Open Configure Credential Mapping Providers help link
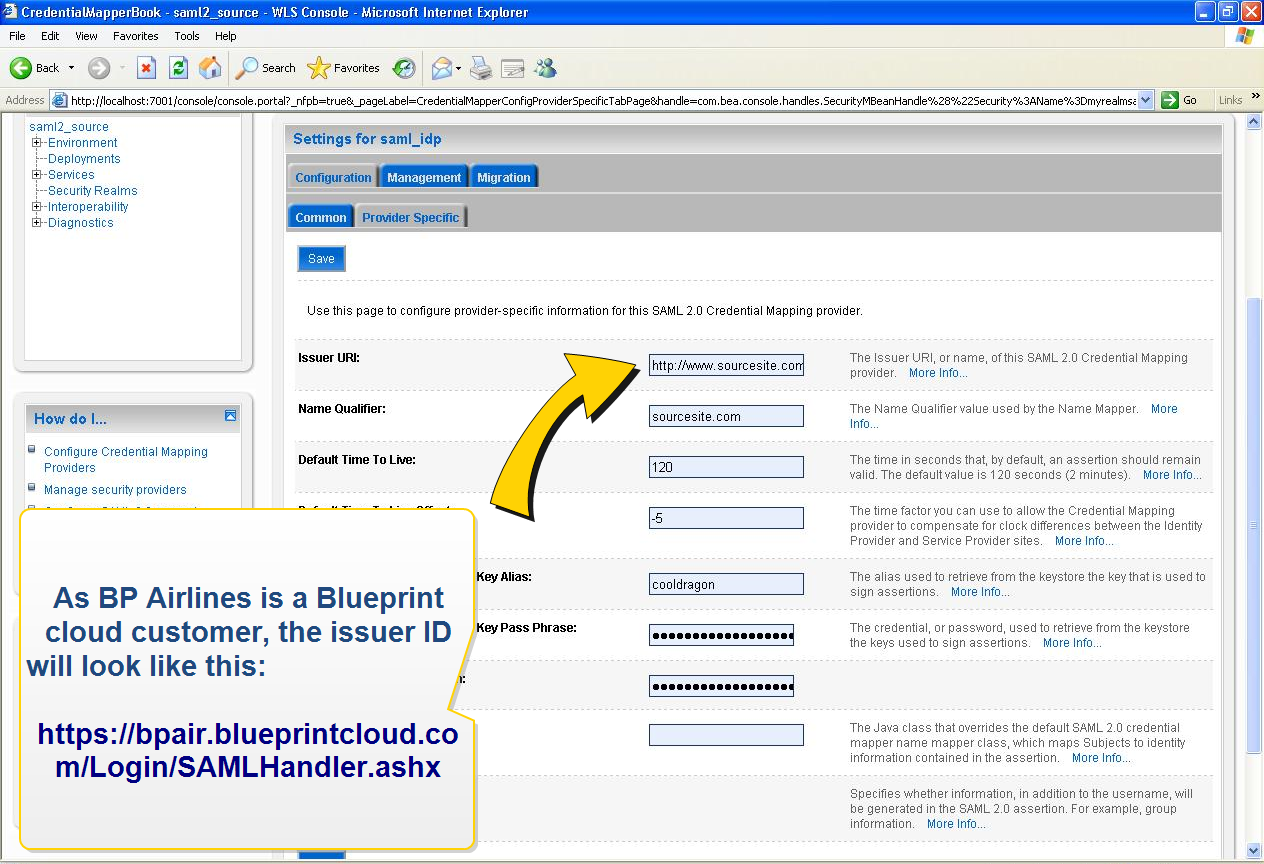 click(x=126, y=460)
